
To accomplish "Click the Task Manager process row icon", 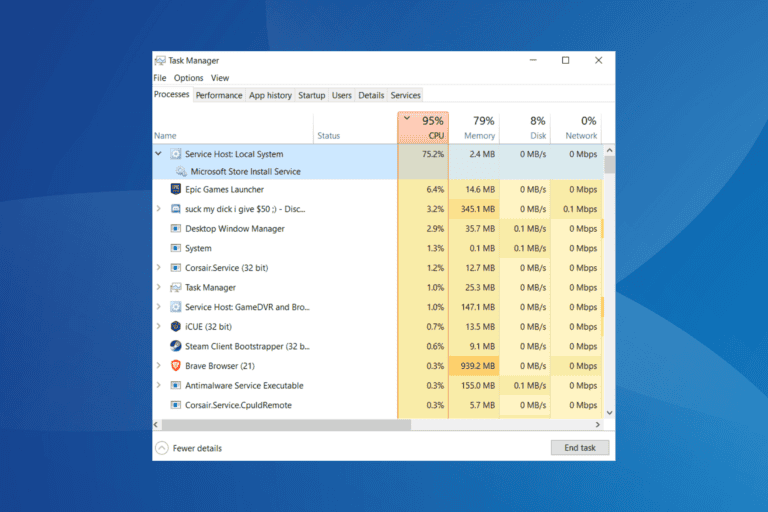I will [176, 287].
